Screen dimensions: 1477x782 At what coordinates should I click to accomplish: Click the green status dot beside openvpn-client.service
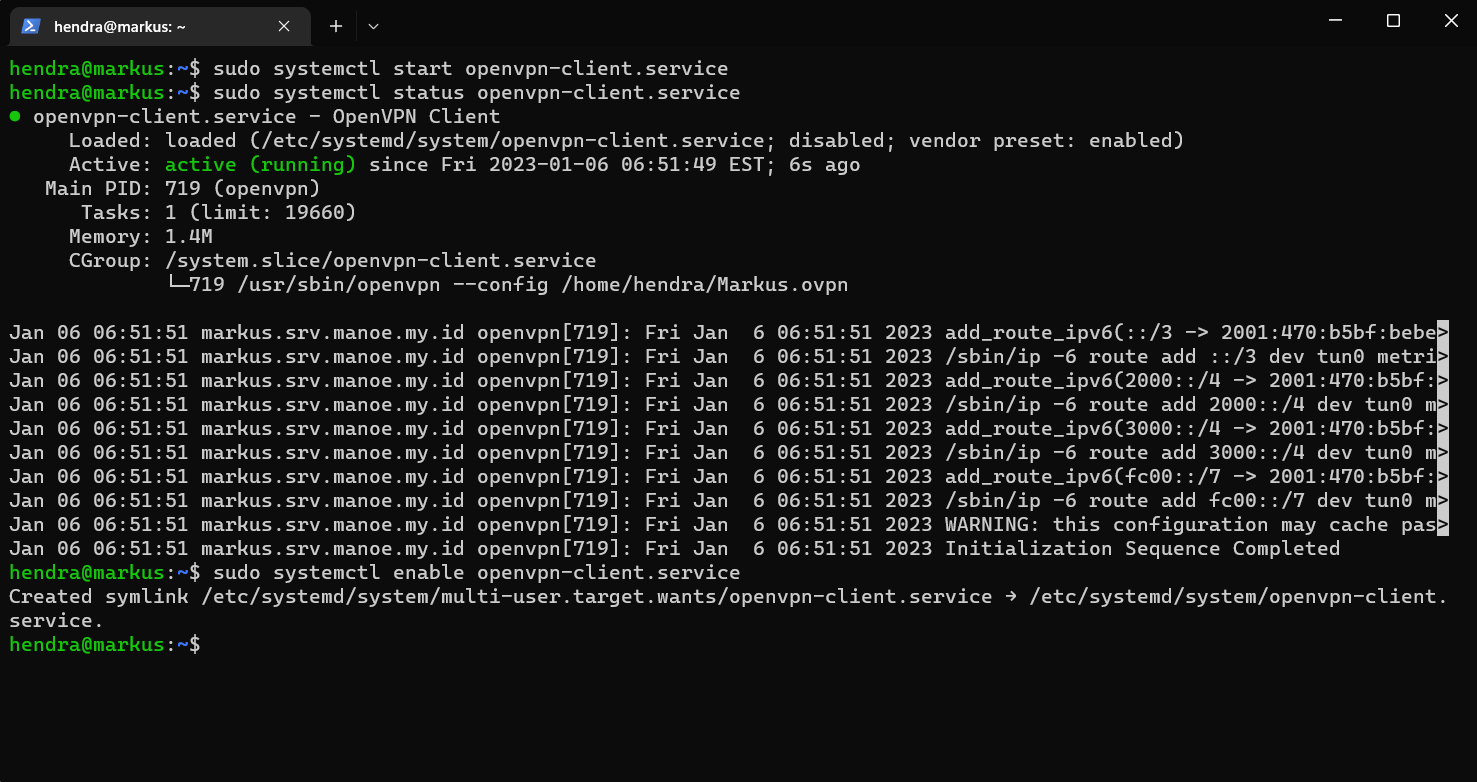click(x=14, y=116)
